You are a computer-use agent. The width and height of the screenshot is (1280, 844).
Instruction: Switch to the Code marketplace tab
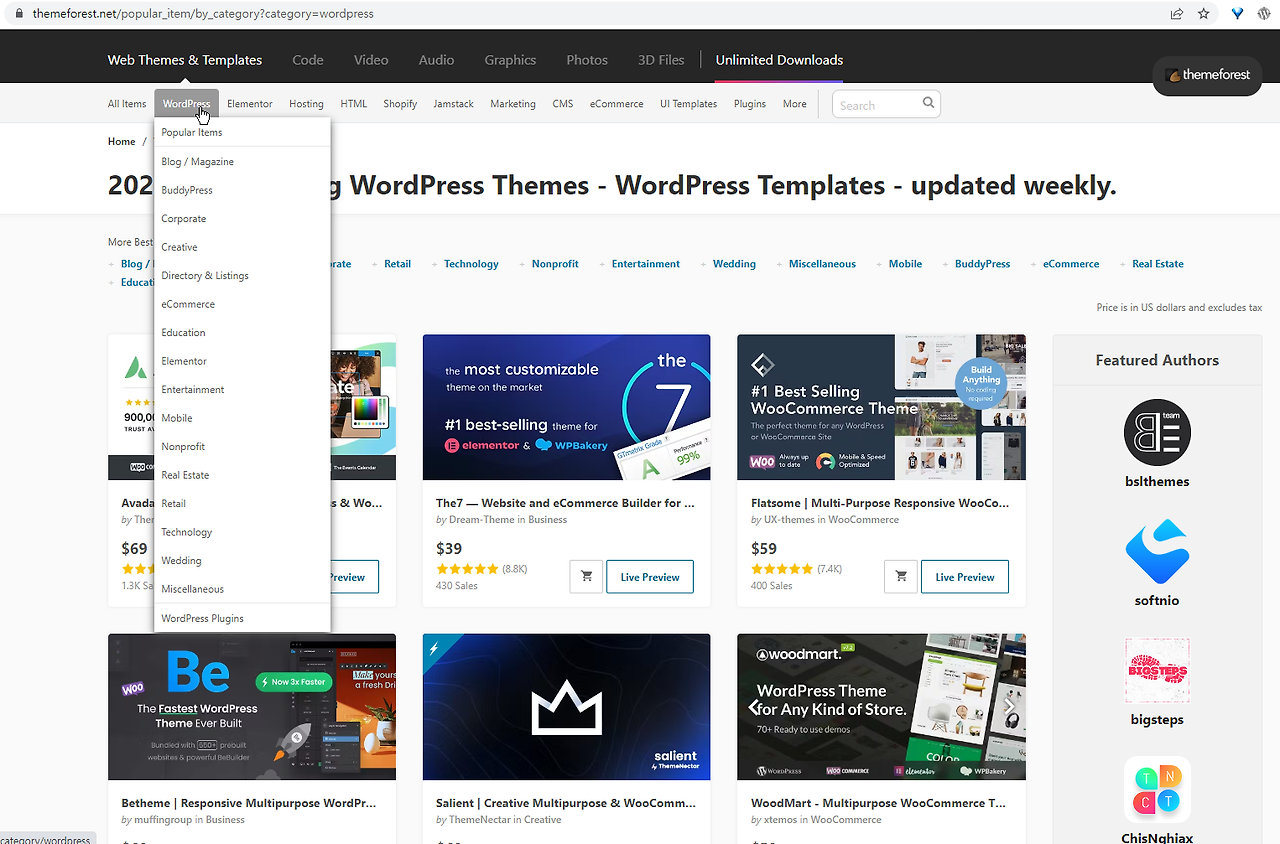(308, 60)
